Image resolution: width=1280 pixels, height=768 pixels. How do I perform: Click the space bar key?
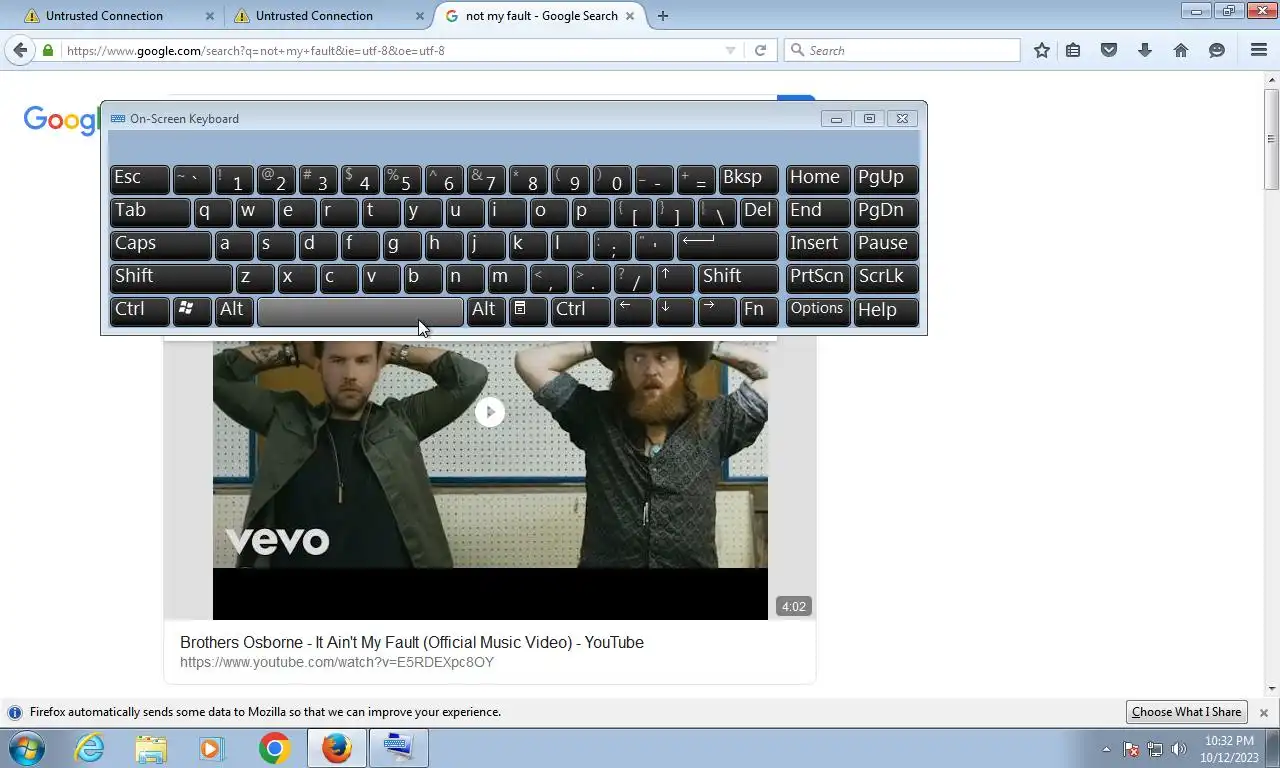[360, 310]
